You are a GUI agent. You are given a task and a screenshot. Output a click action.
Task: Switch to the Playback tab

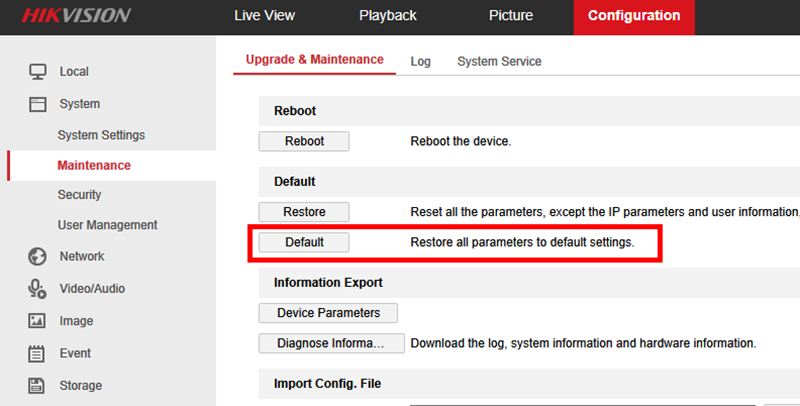pos(388,16)
